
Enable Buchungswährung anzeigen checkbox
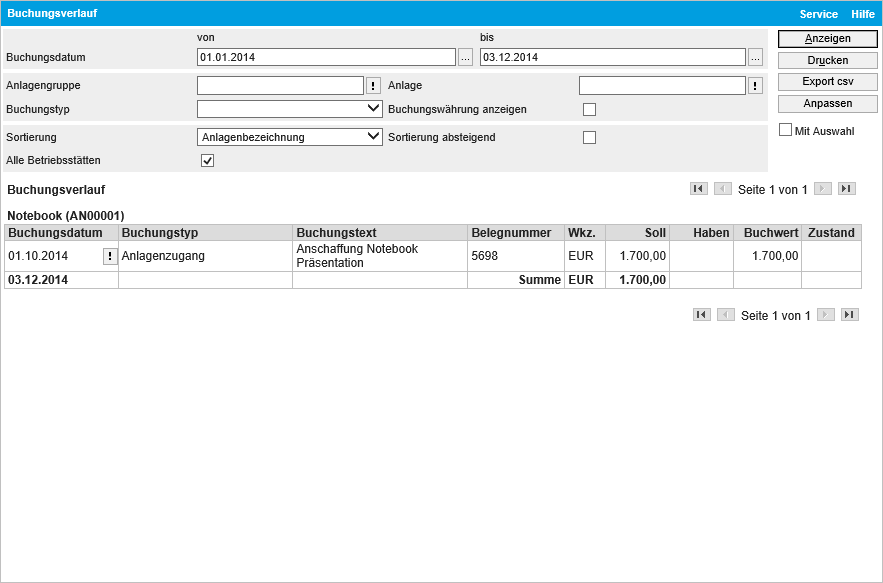[x=589, y=110]
